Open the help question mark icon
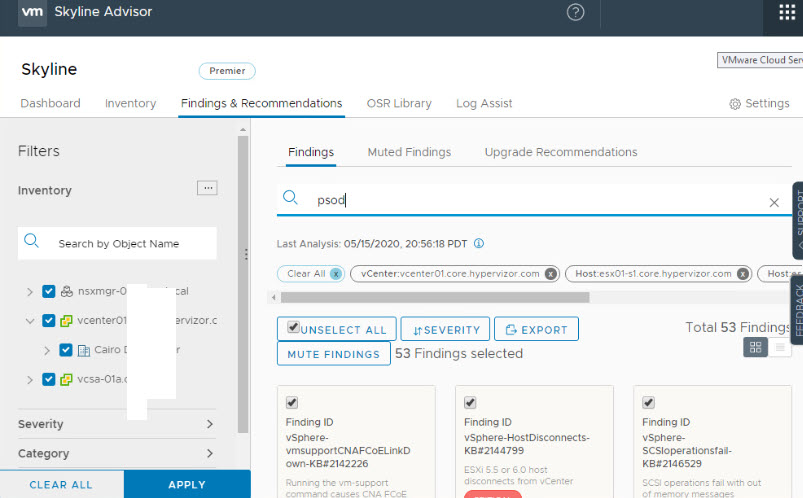The image size is (803, 498). click(575, 12)
